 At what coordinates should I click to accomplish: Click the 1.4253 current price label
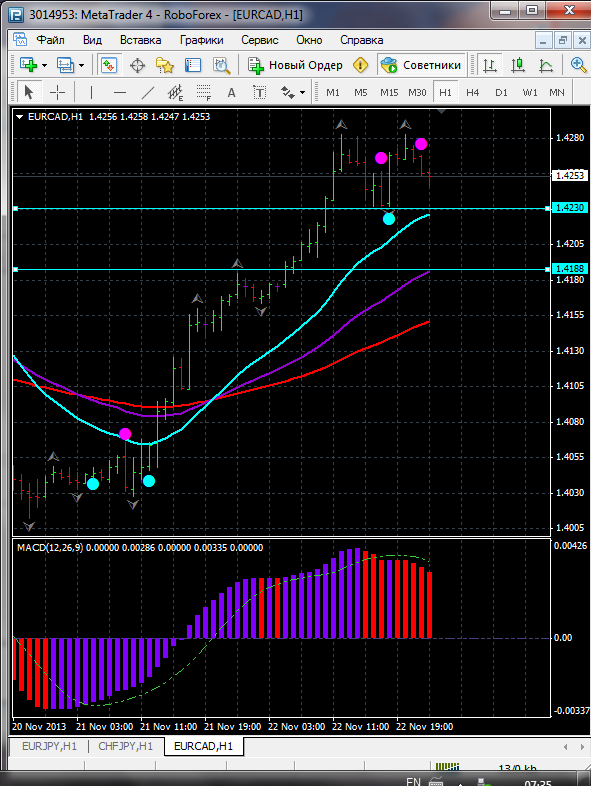(569, 175)
